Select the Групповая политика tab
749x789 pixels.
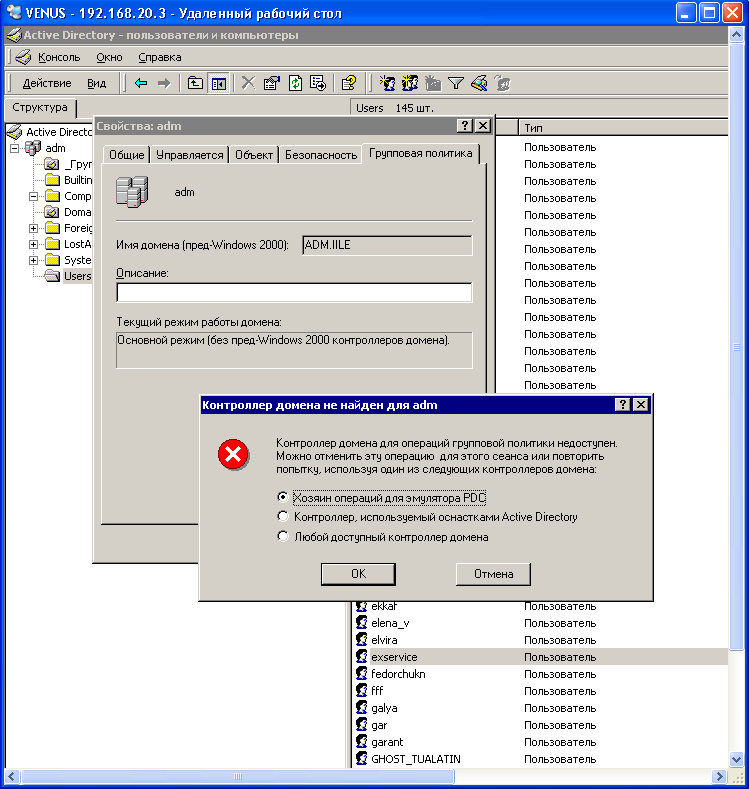coord(421,153)
